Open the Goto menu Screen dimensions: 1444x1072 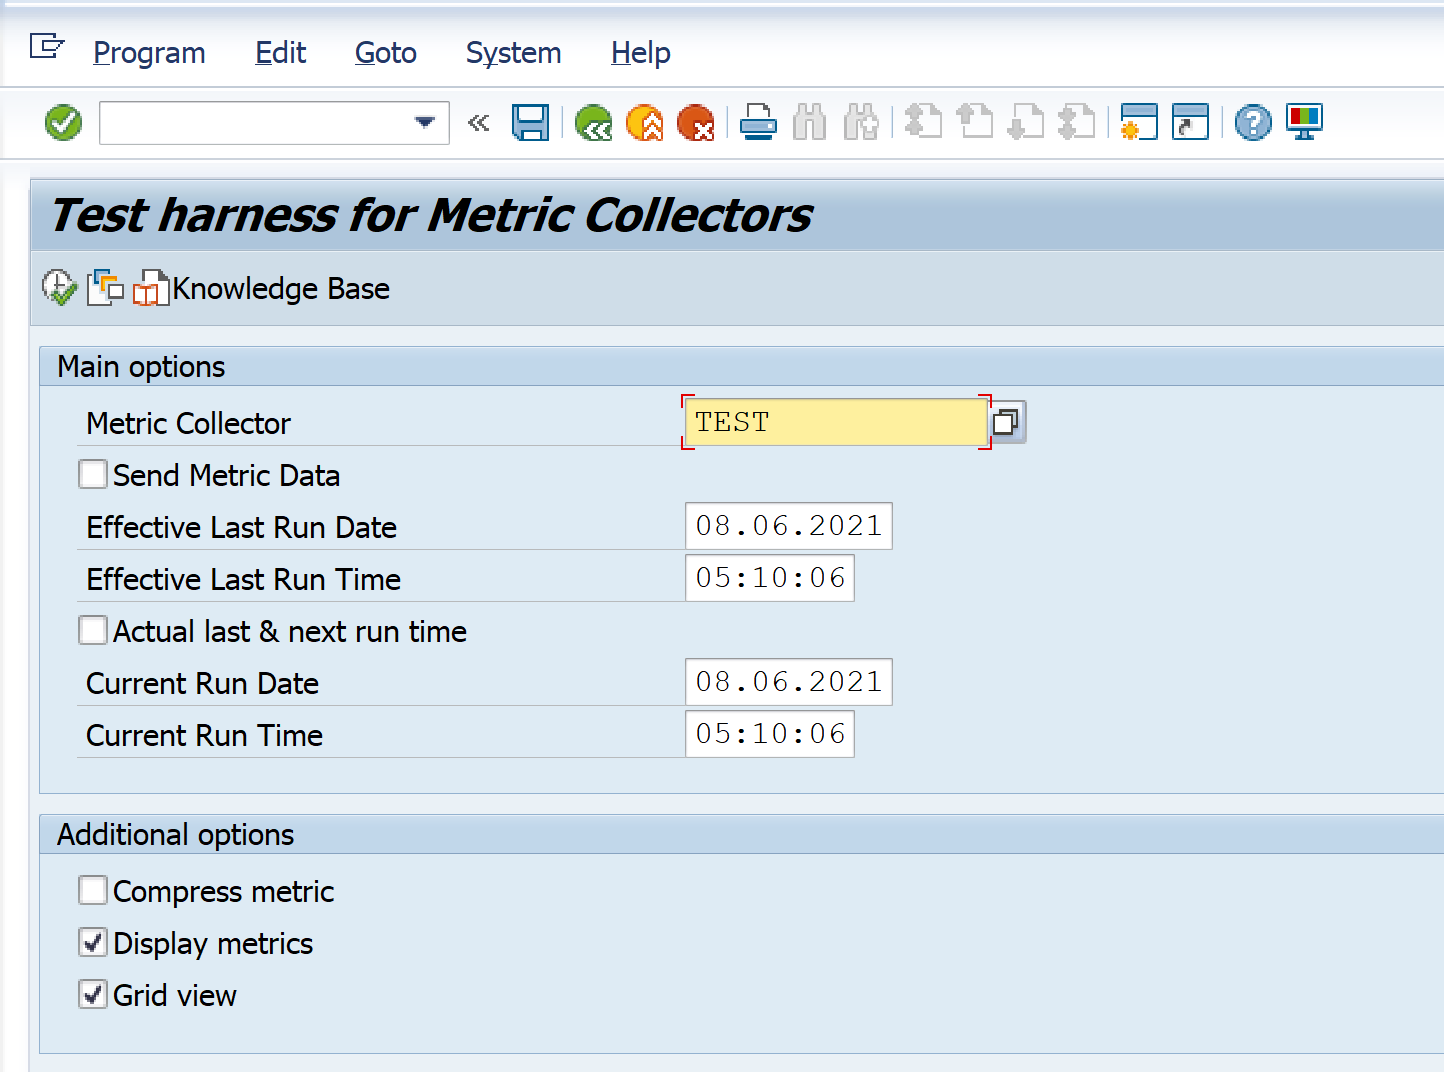[x=385, y=53]
